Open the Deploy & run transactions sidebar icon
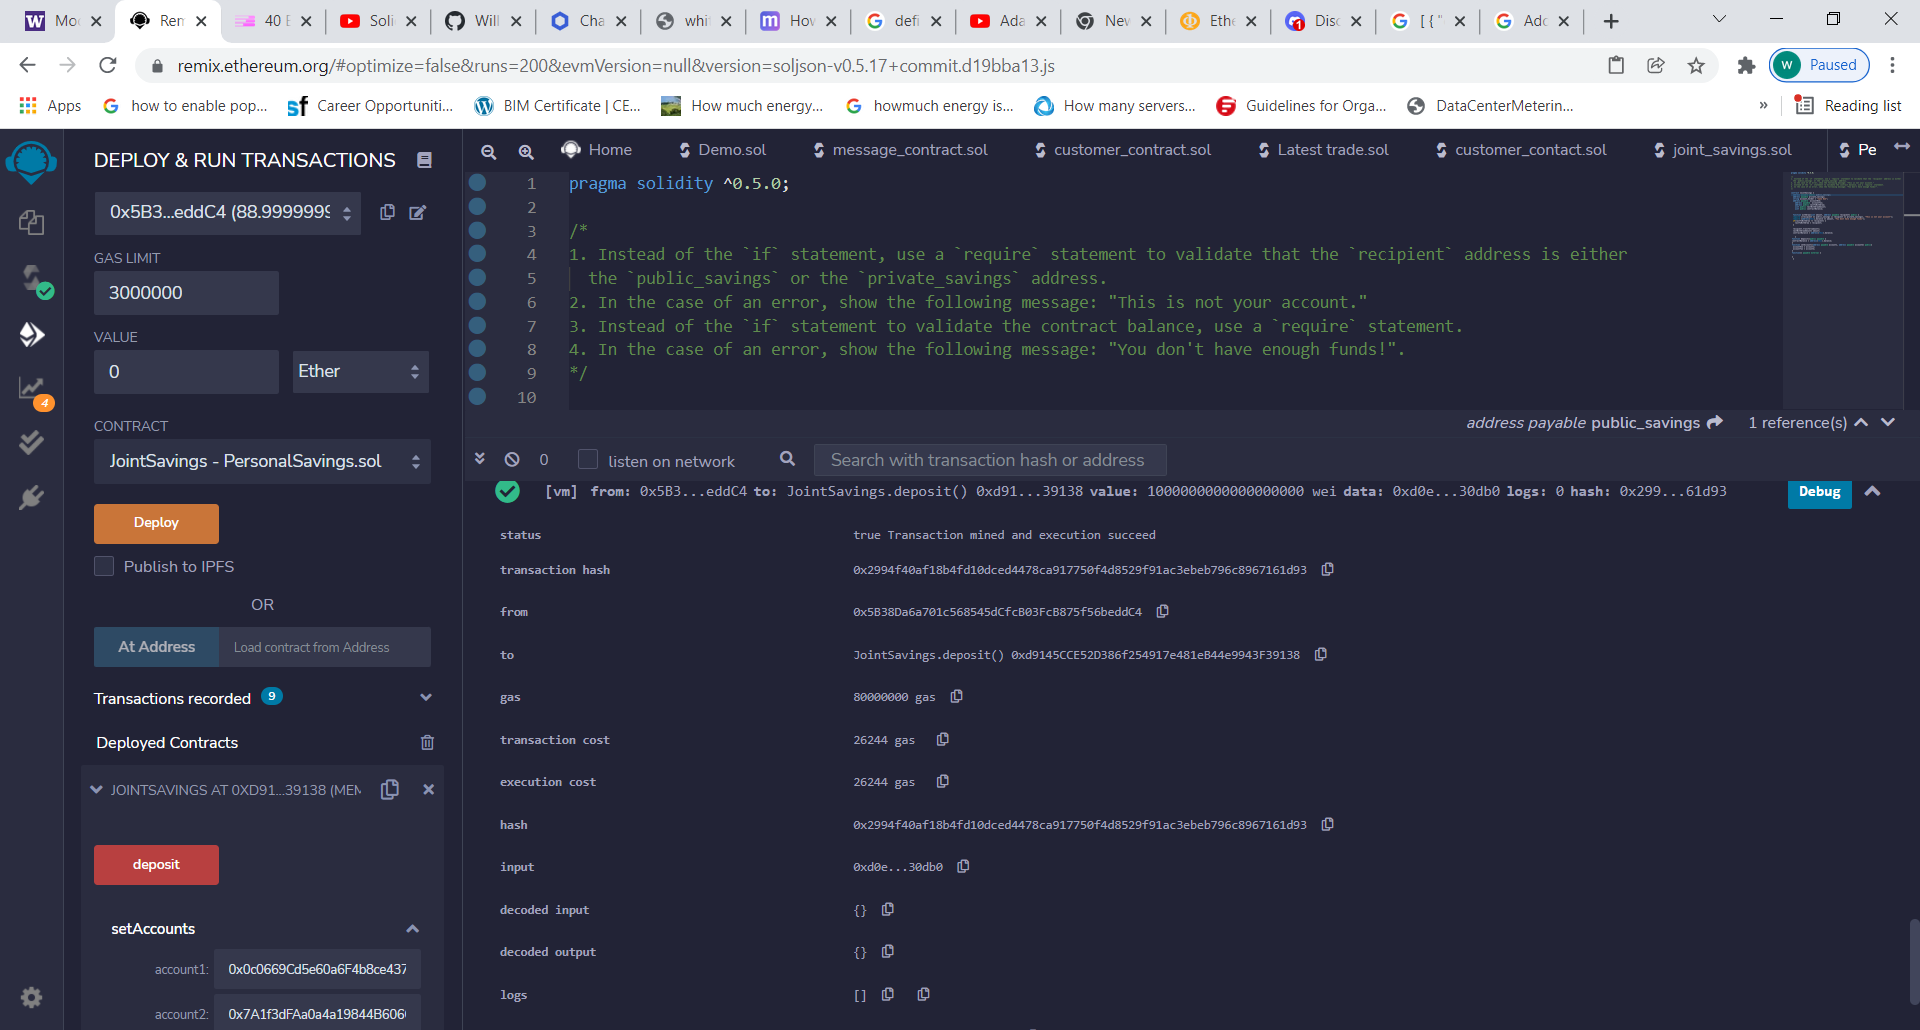Viewport: 1920px width, 1030px height. 31,334
